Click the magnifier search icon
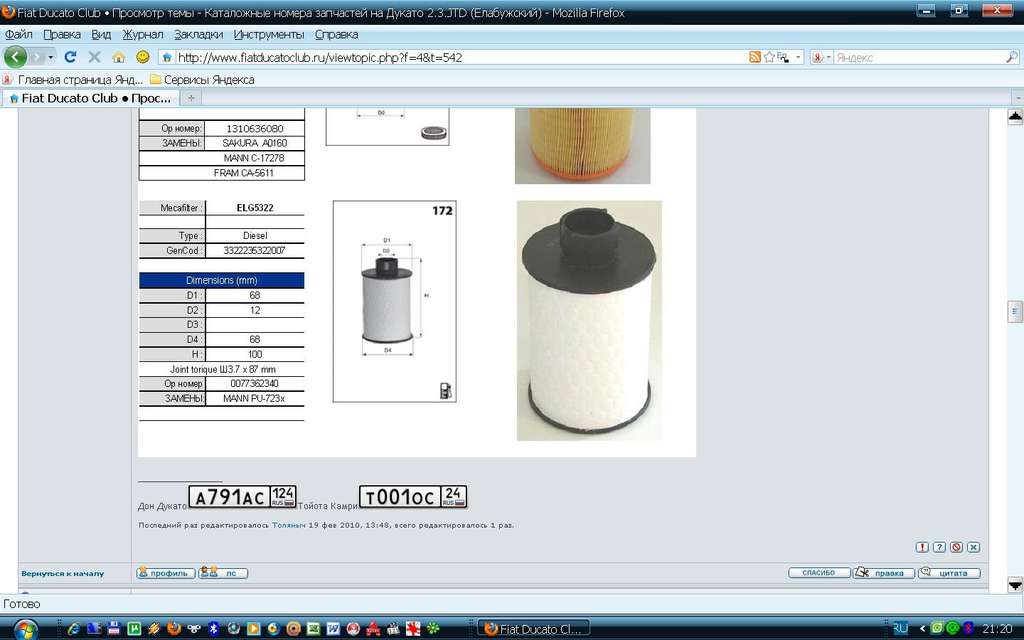Image resolution: width=1024 pixels, height=640 pixels. [x=1012, y=57]
